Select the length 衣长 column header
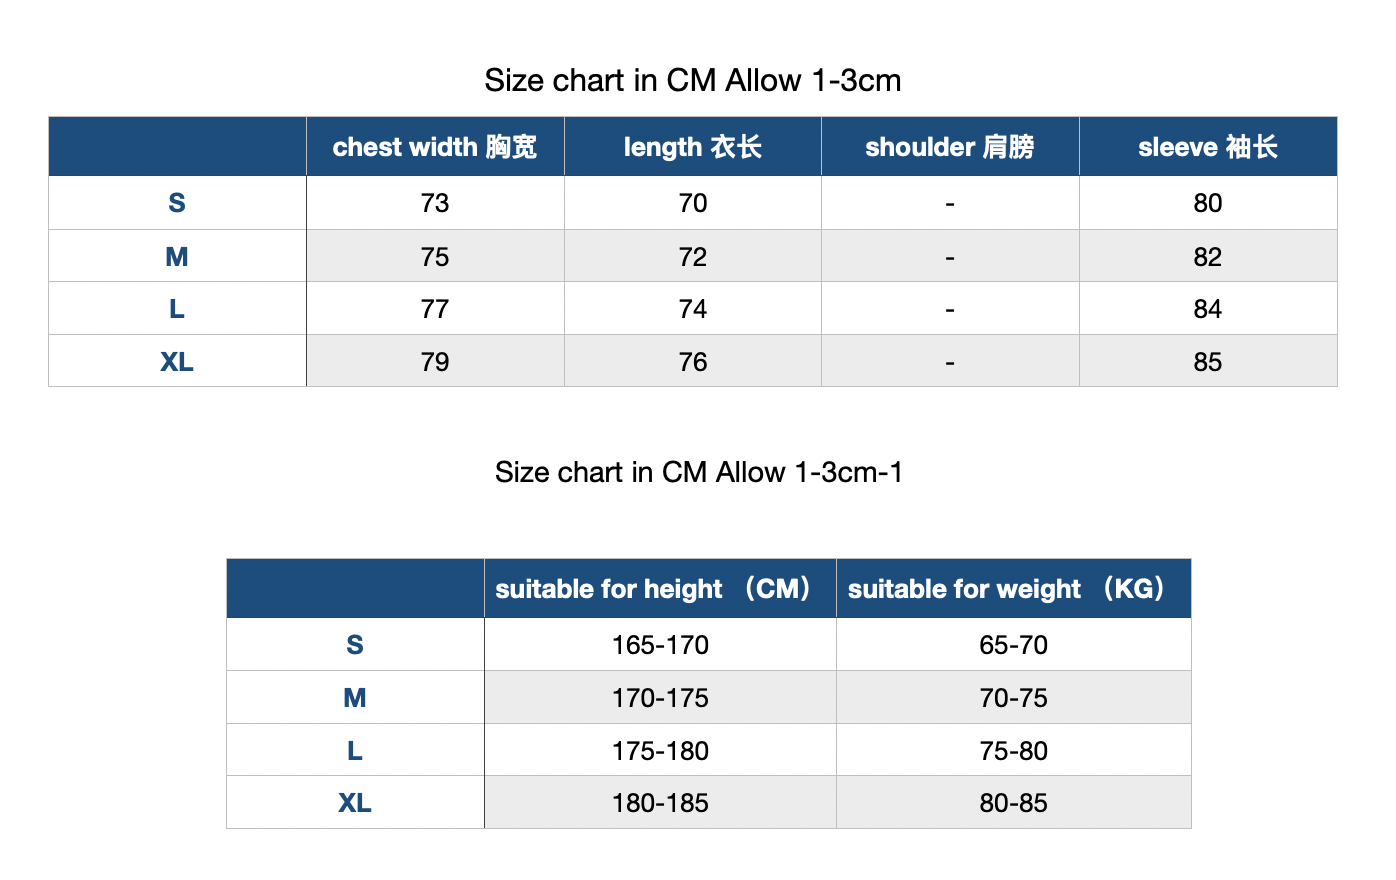 (x=693, y=147)
